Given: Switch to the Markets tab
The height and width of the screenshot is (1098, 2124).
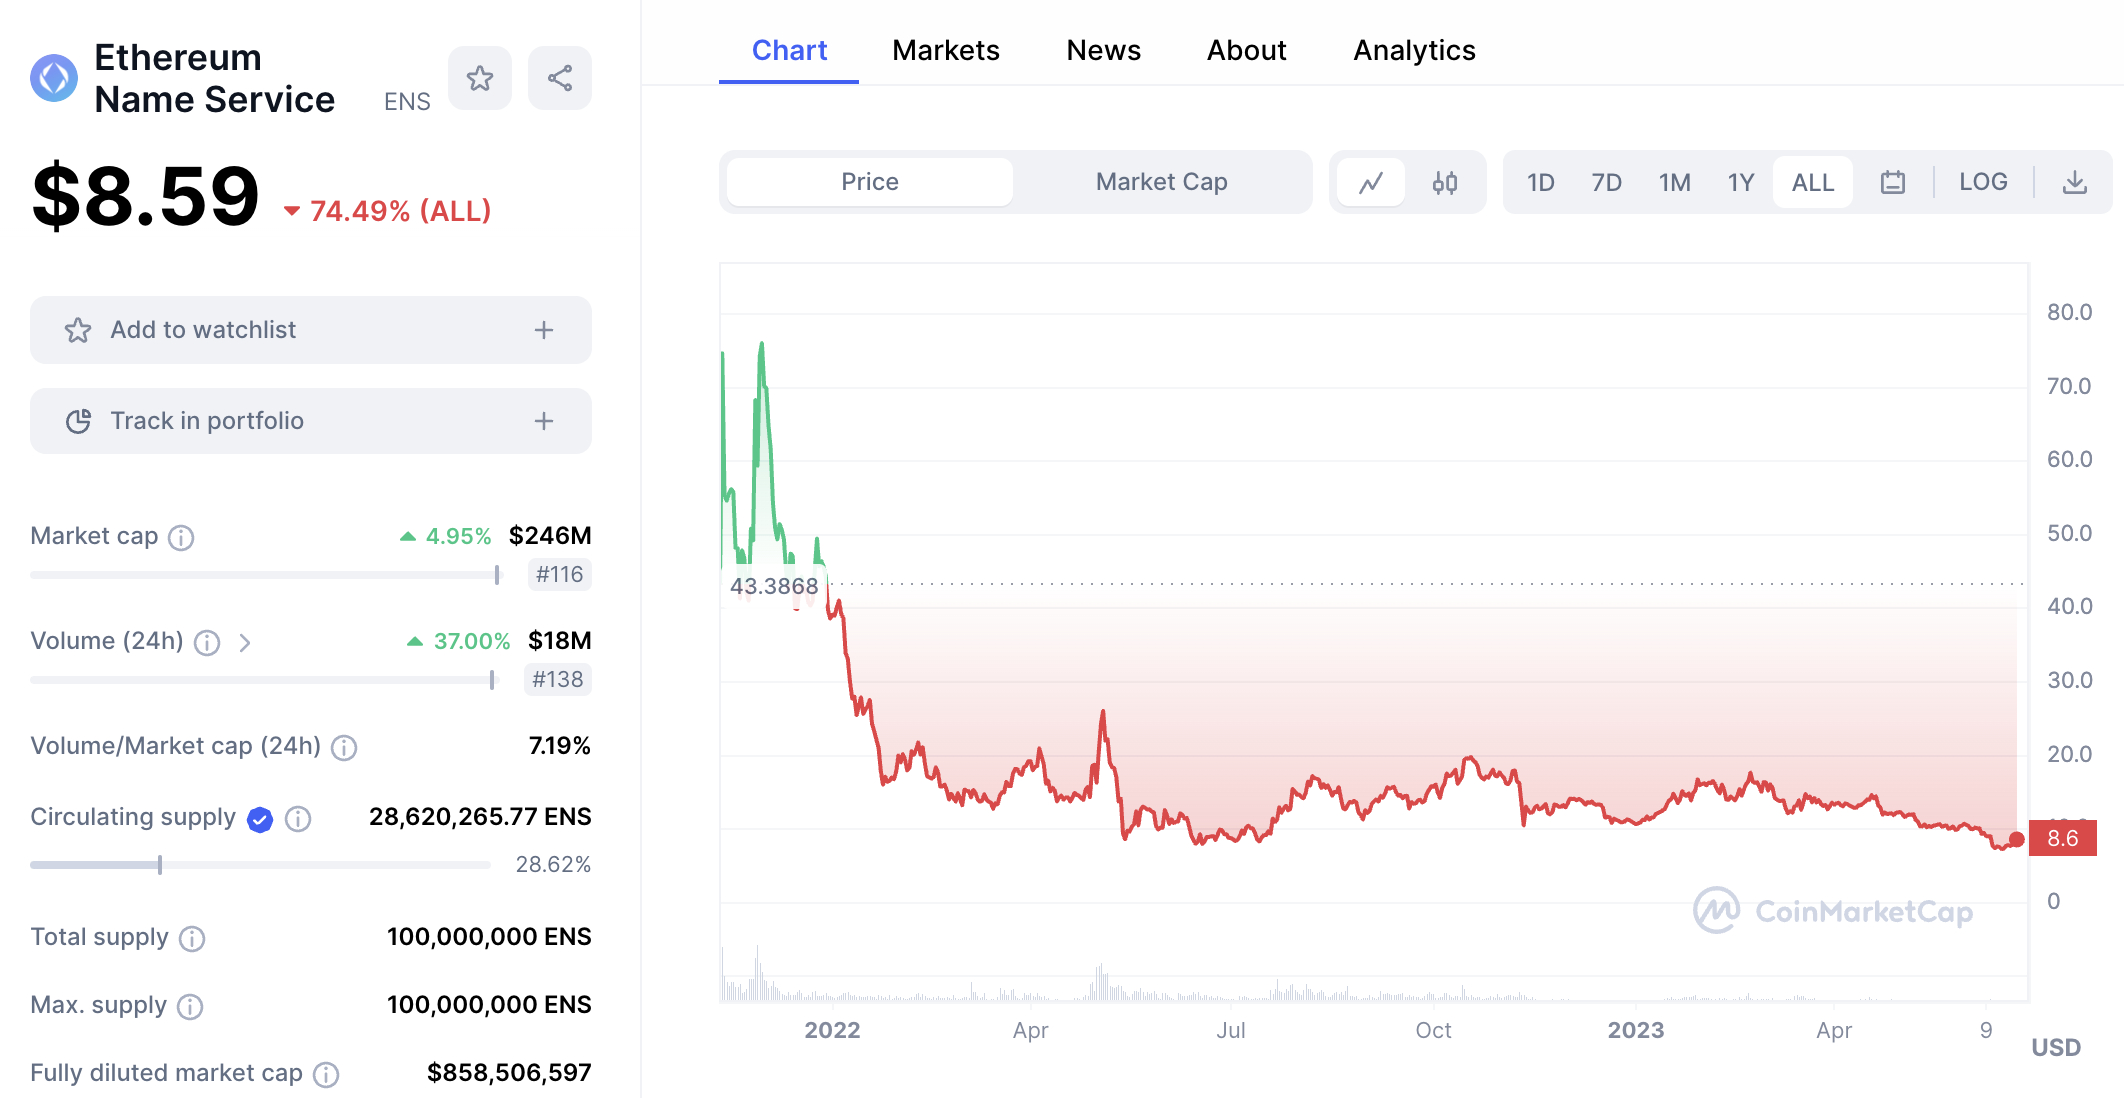Looking at the screenshot, I should tap(946, 50).
